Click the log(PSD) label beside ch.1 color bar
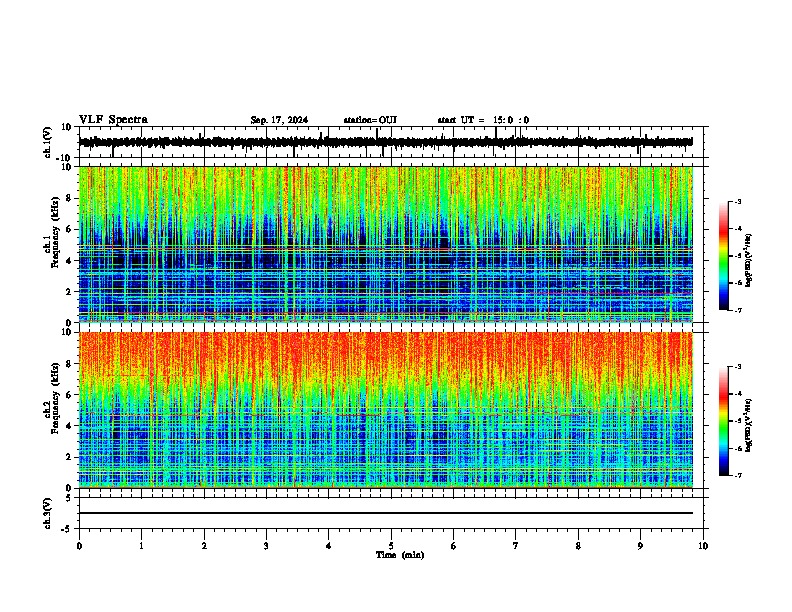 [x=749, y=261]
